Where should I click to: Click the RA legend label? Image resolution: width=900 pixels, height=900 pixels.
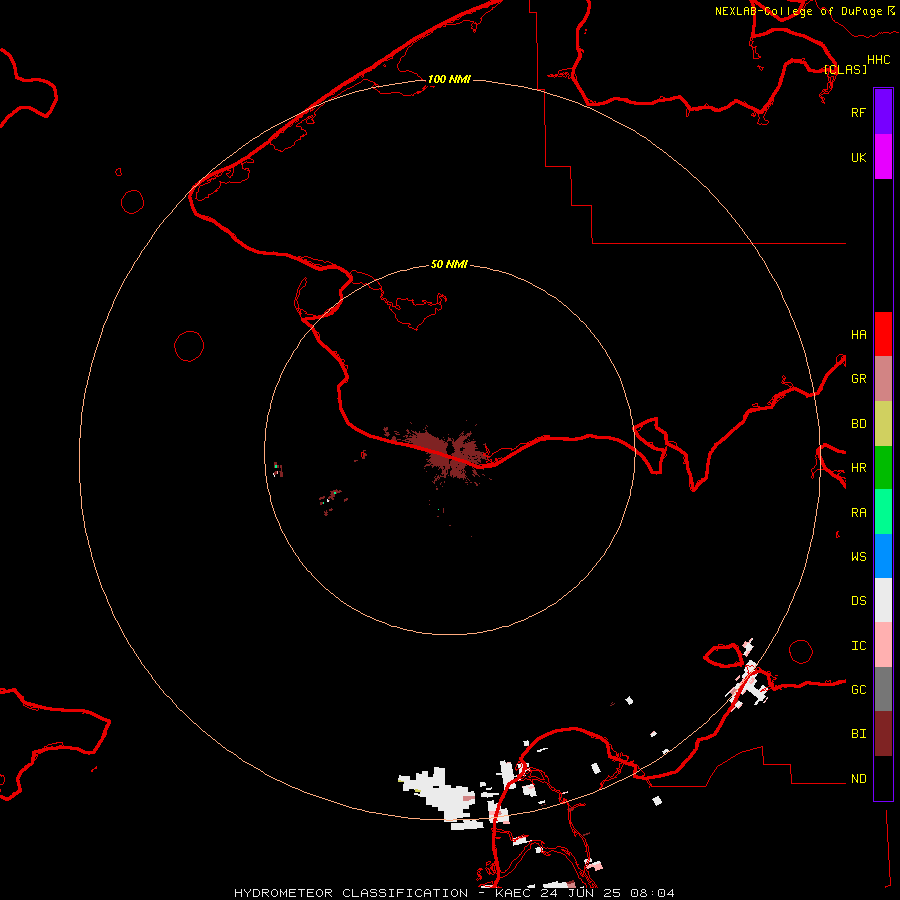pyautogui.click(x=858, y=513)
